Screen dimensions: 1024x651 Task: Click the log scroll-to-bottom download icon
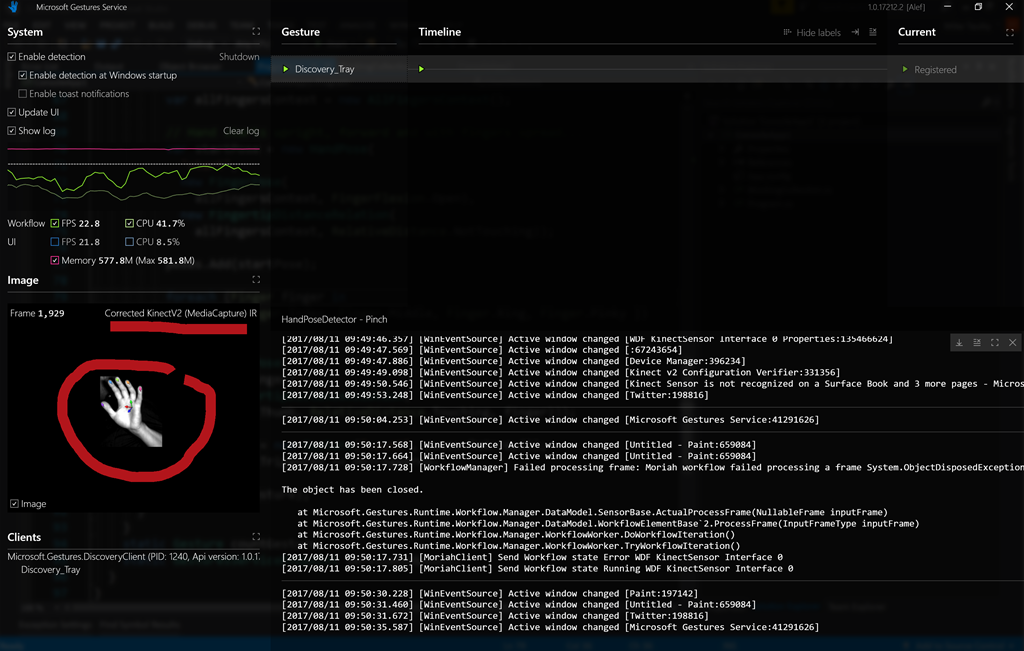[959, 343]
